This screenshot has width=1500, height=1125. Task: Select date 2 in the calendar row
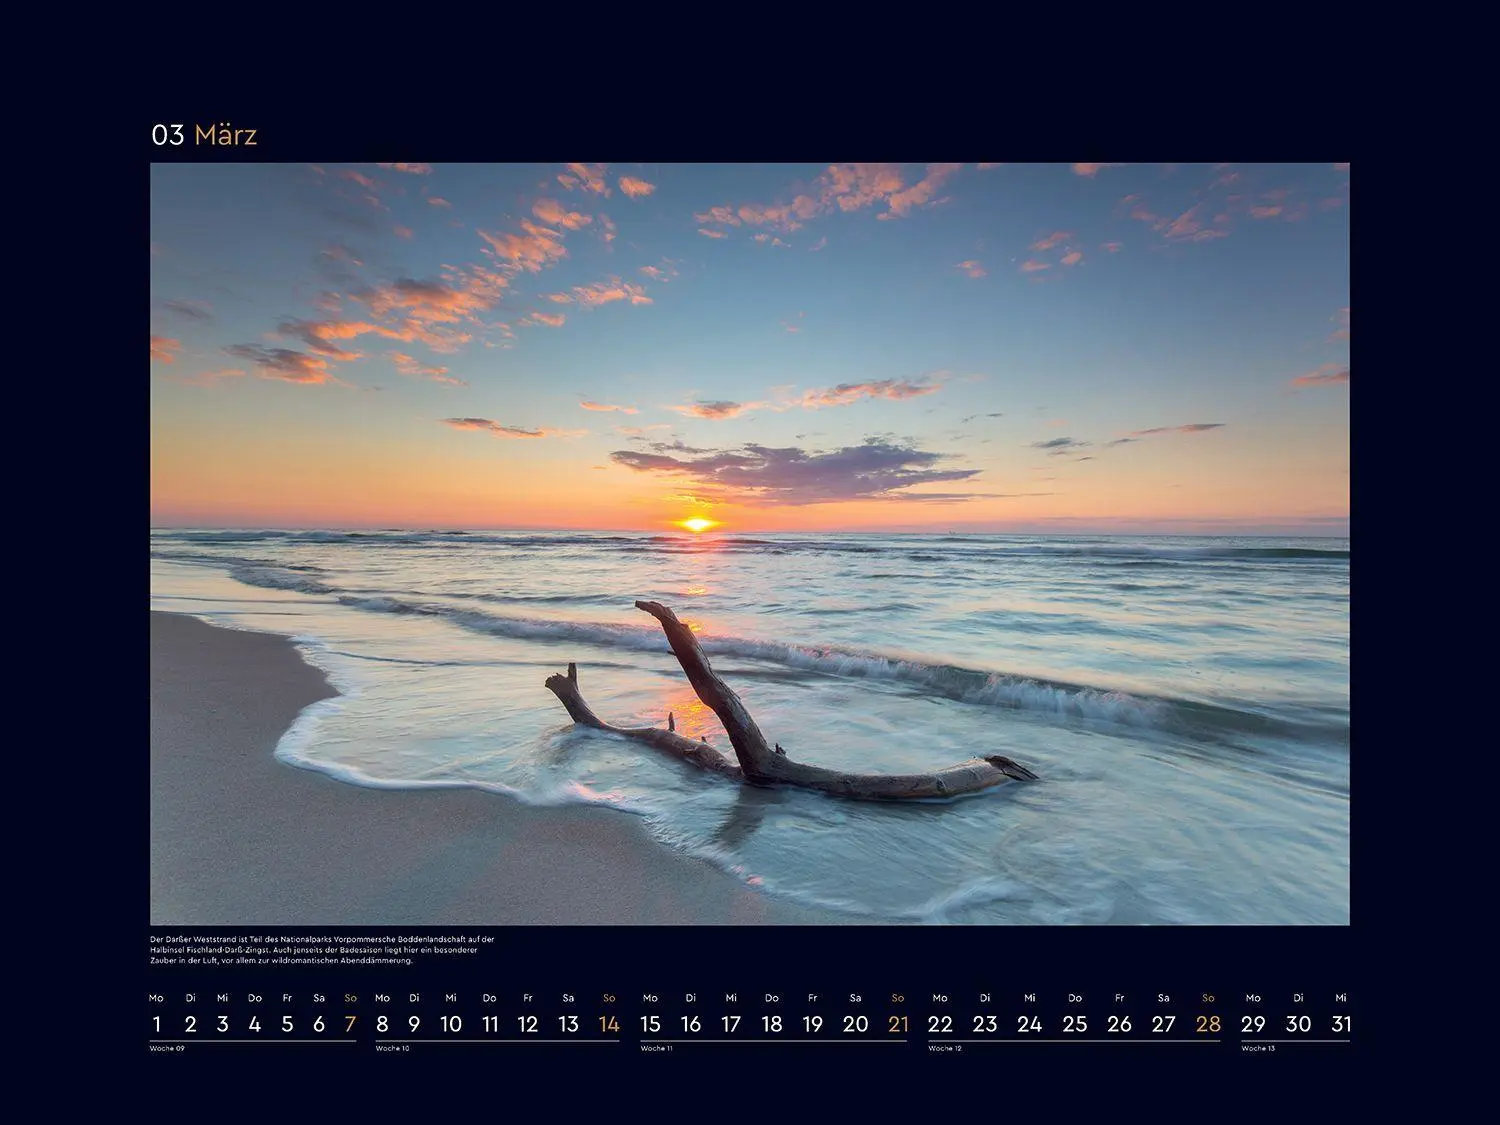[x=190, y=1024]
